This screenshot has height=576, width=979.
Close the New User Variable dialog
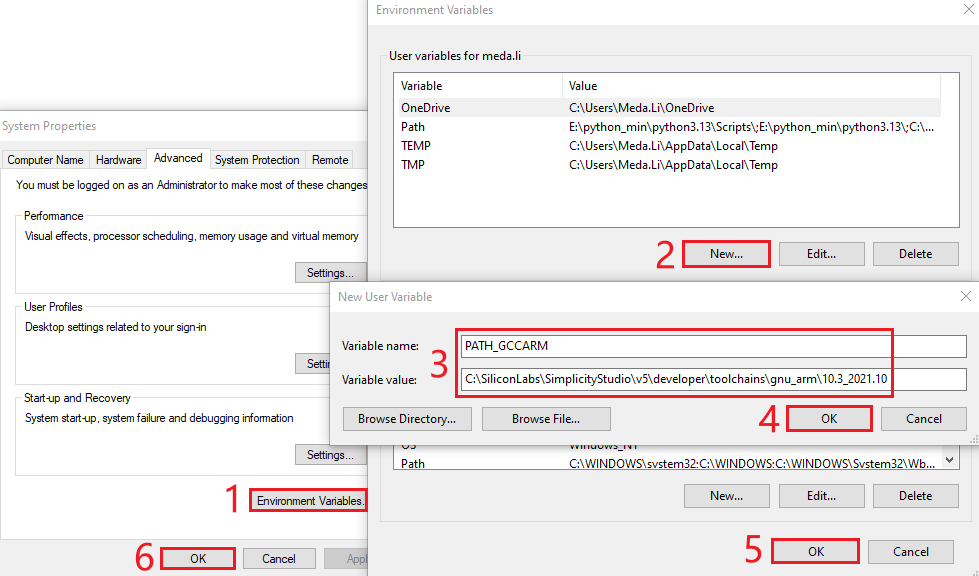pos(965,297)
